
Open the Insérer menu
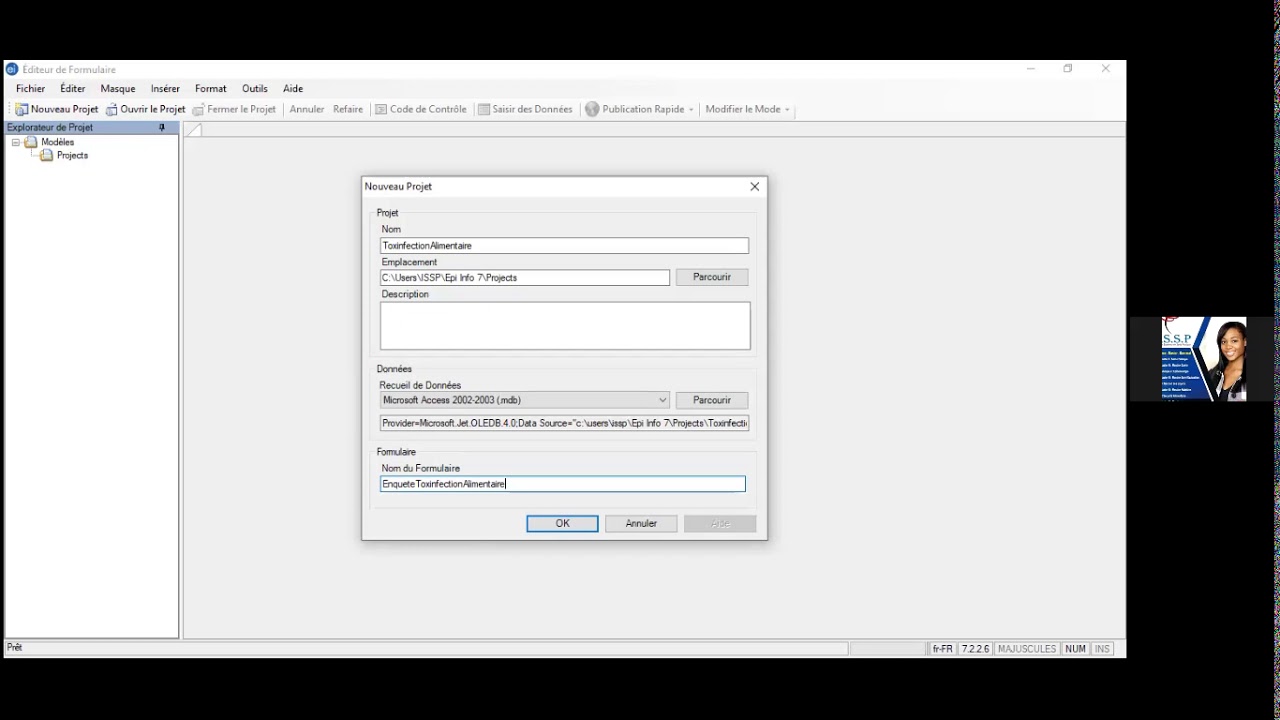click(165, 89)
